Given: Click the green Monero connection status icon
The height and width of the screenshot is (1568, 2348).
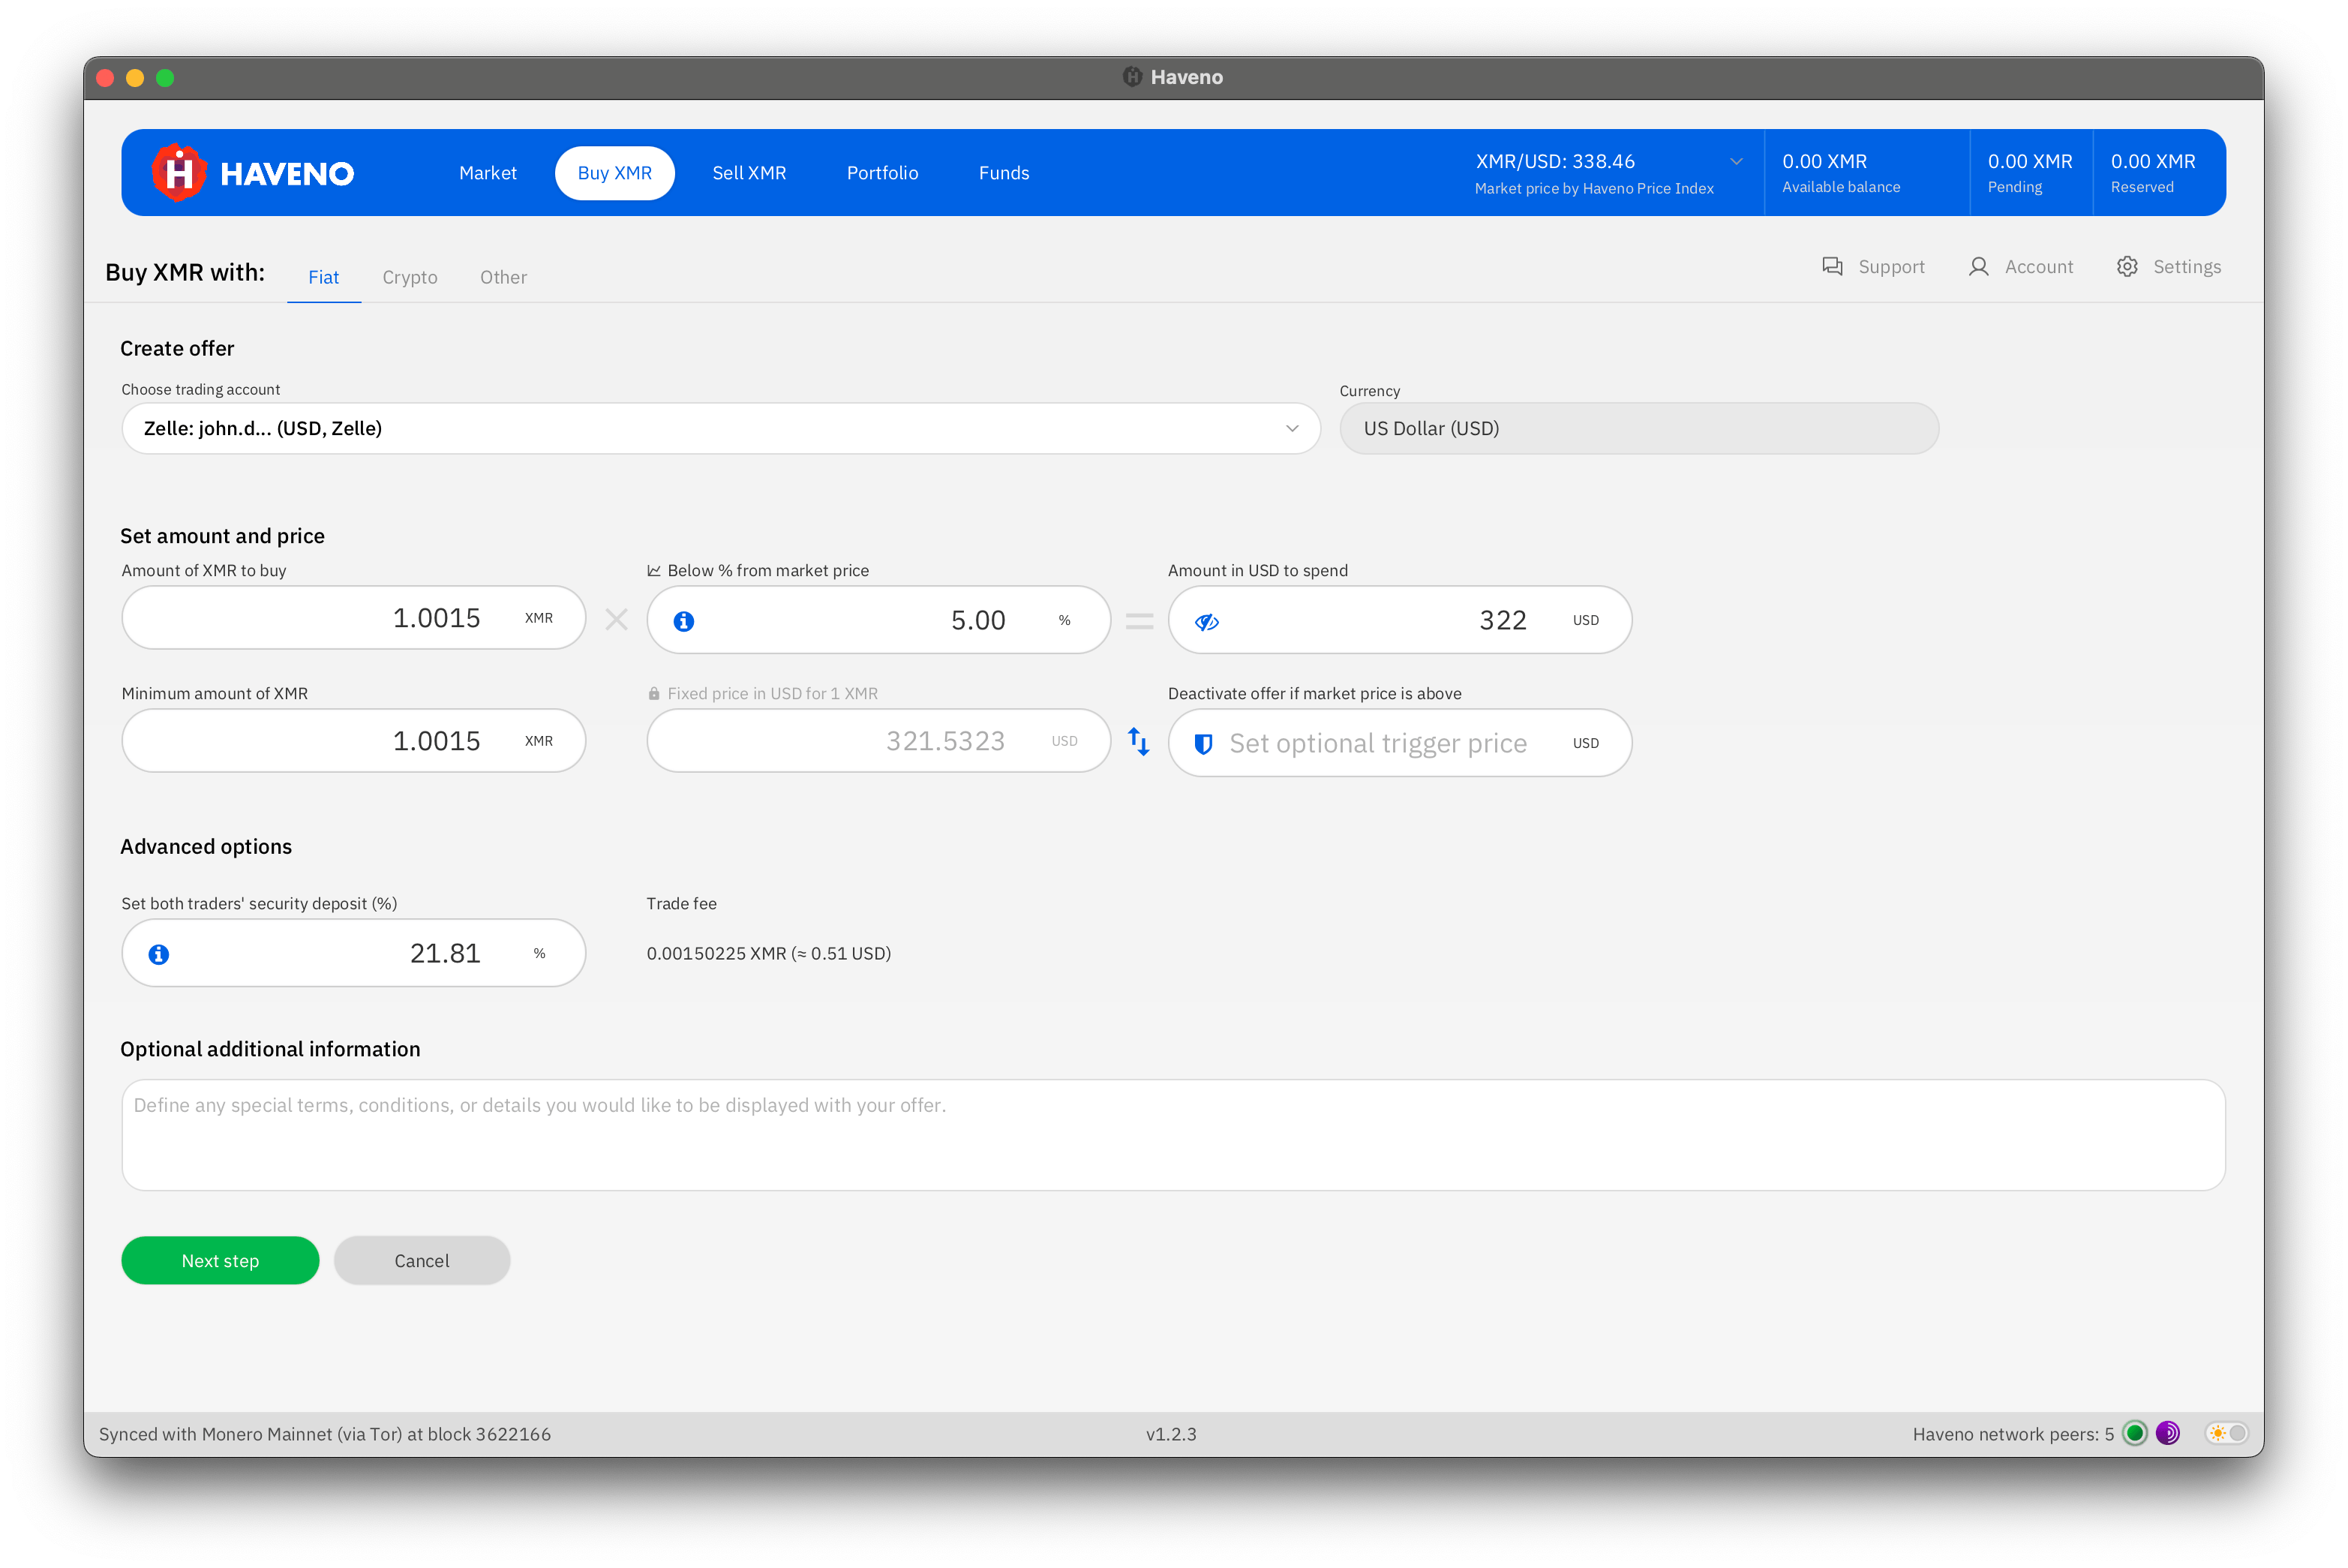Looking at the screenshot, I should (2134, 1433).
